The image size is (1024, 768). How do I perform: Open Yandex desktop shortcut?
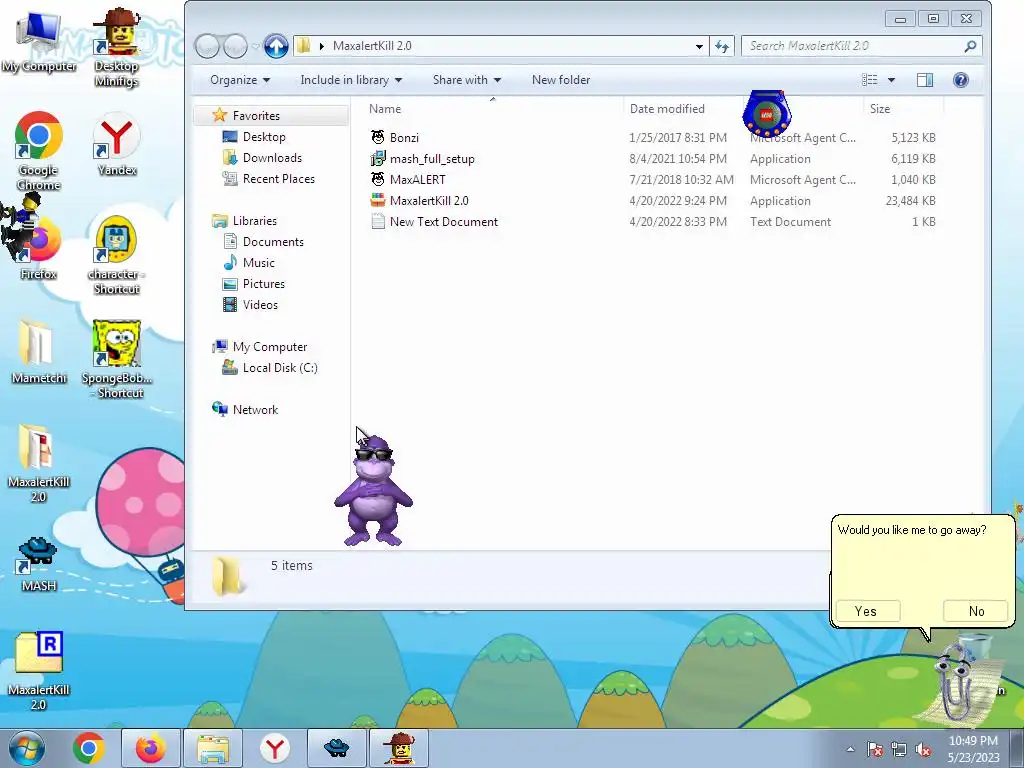pos(116,144)
